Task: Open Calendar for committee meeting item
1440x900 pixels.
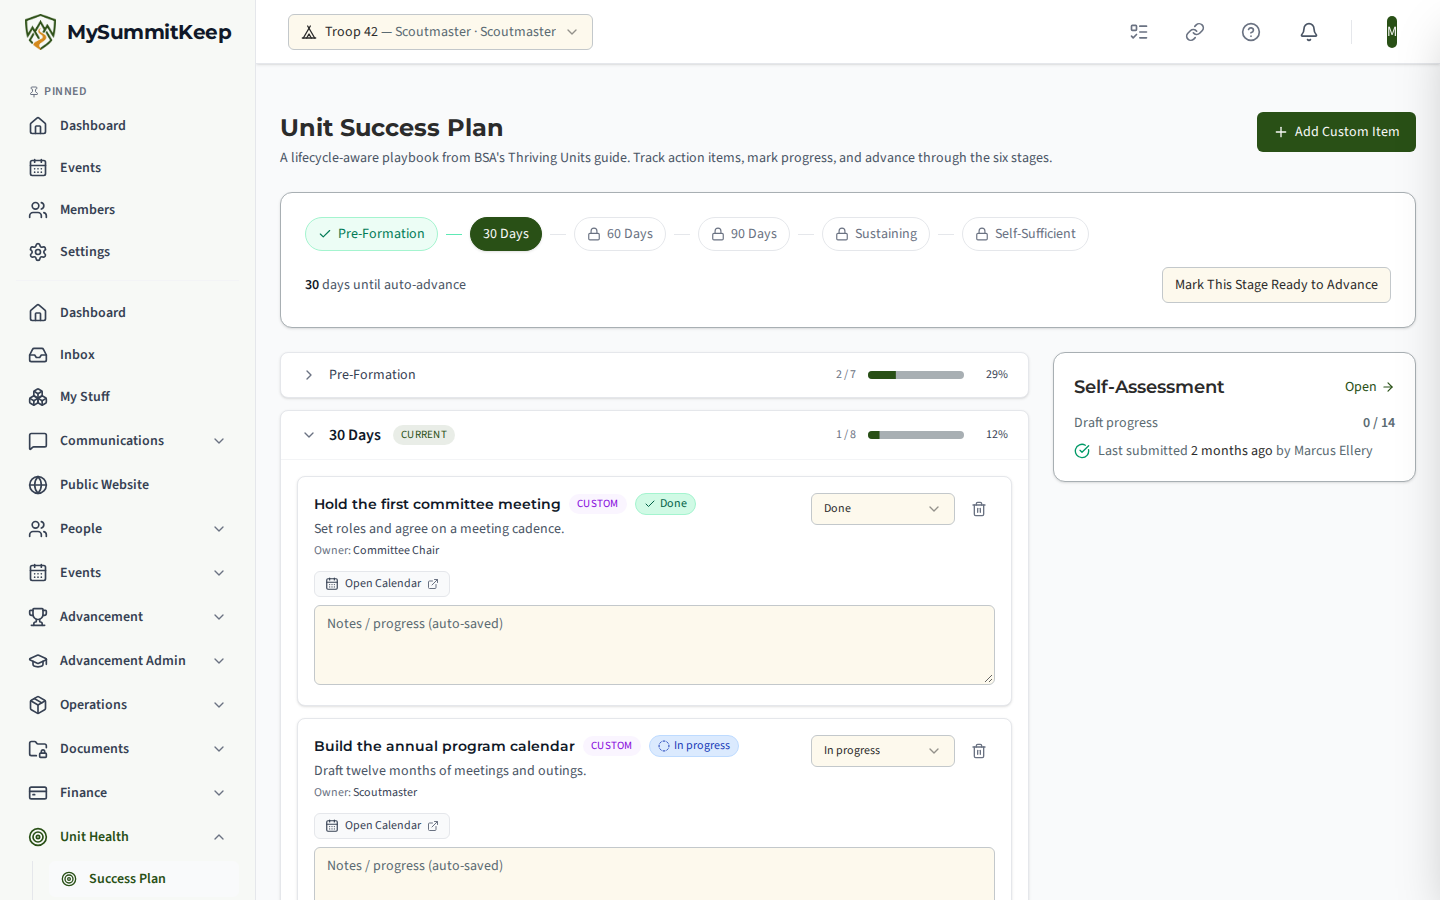Action: pos(382,584)
